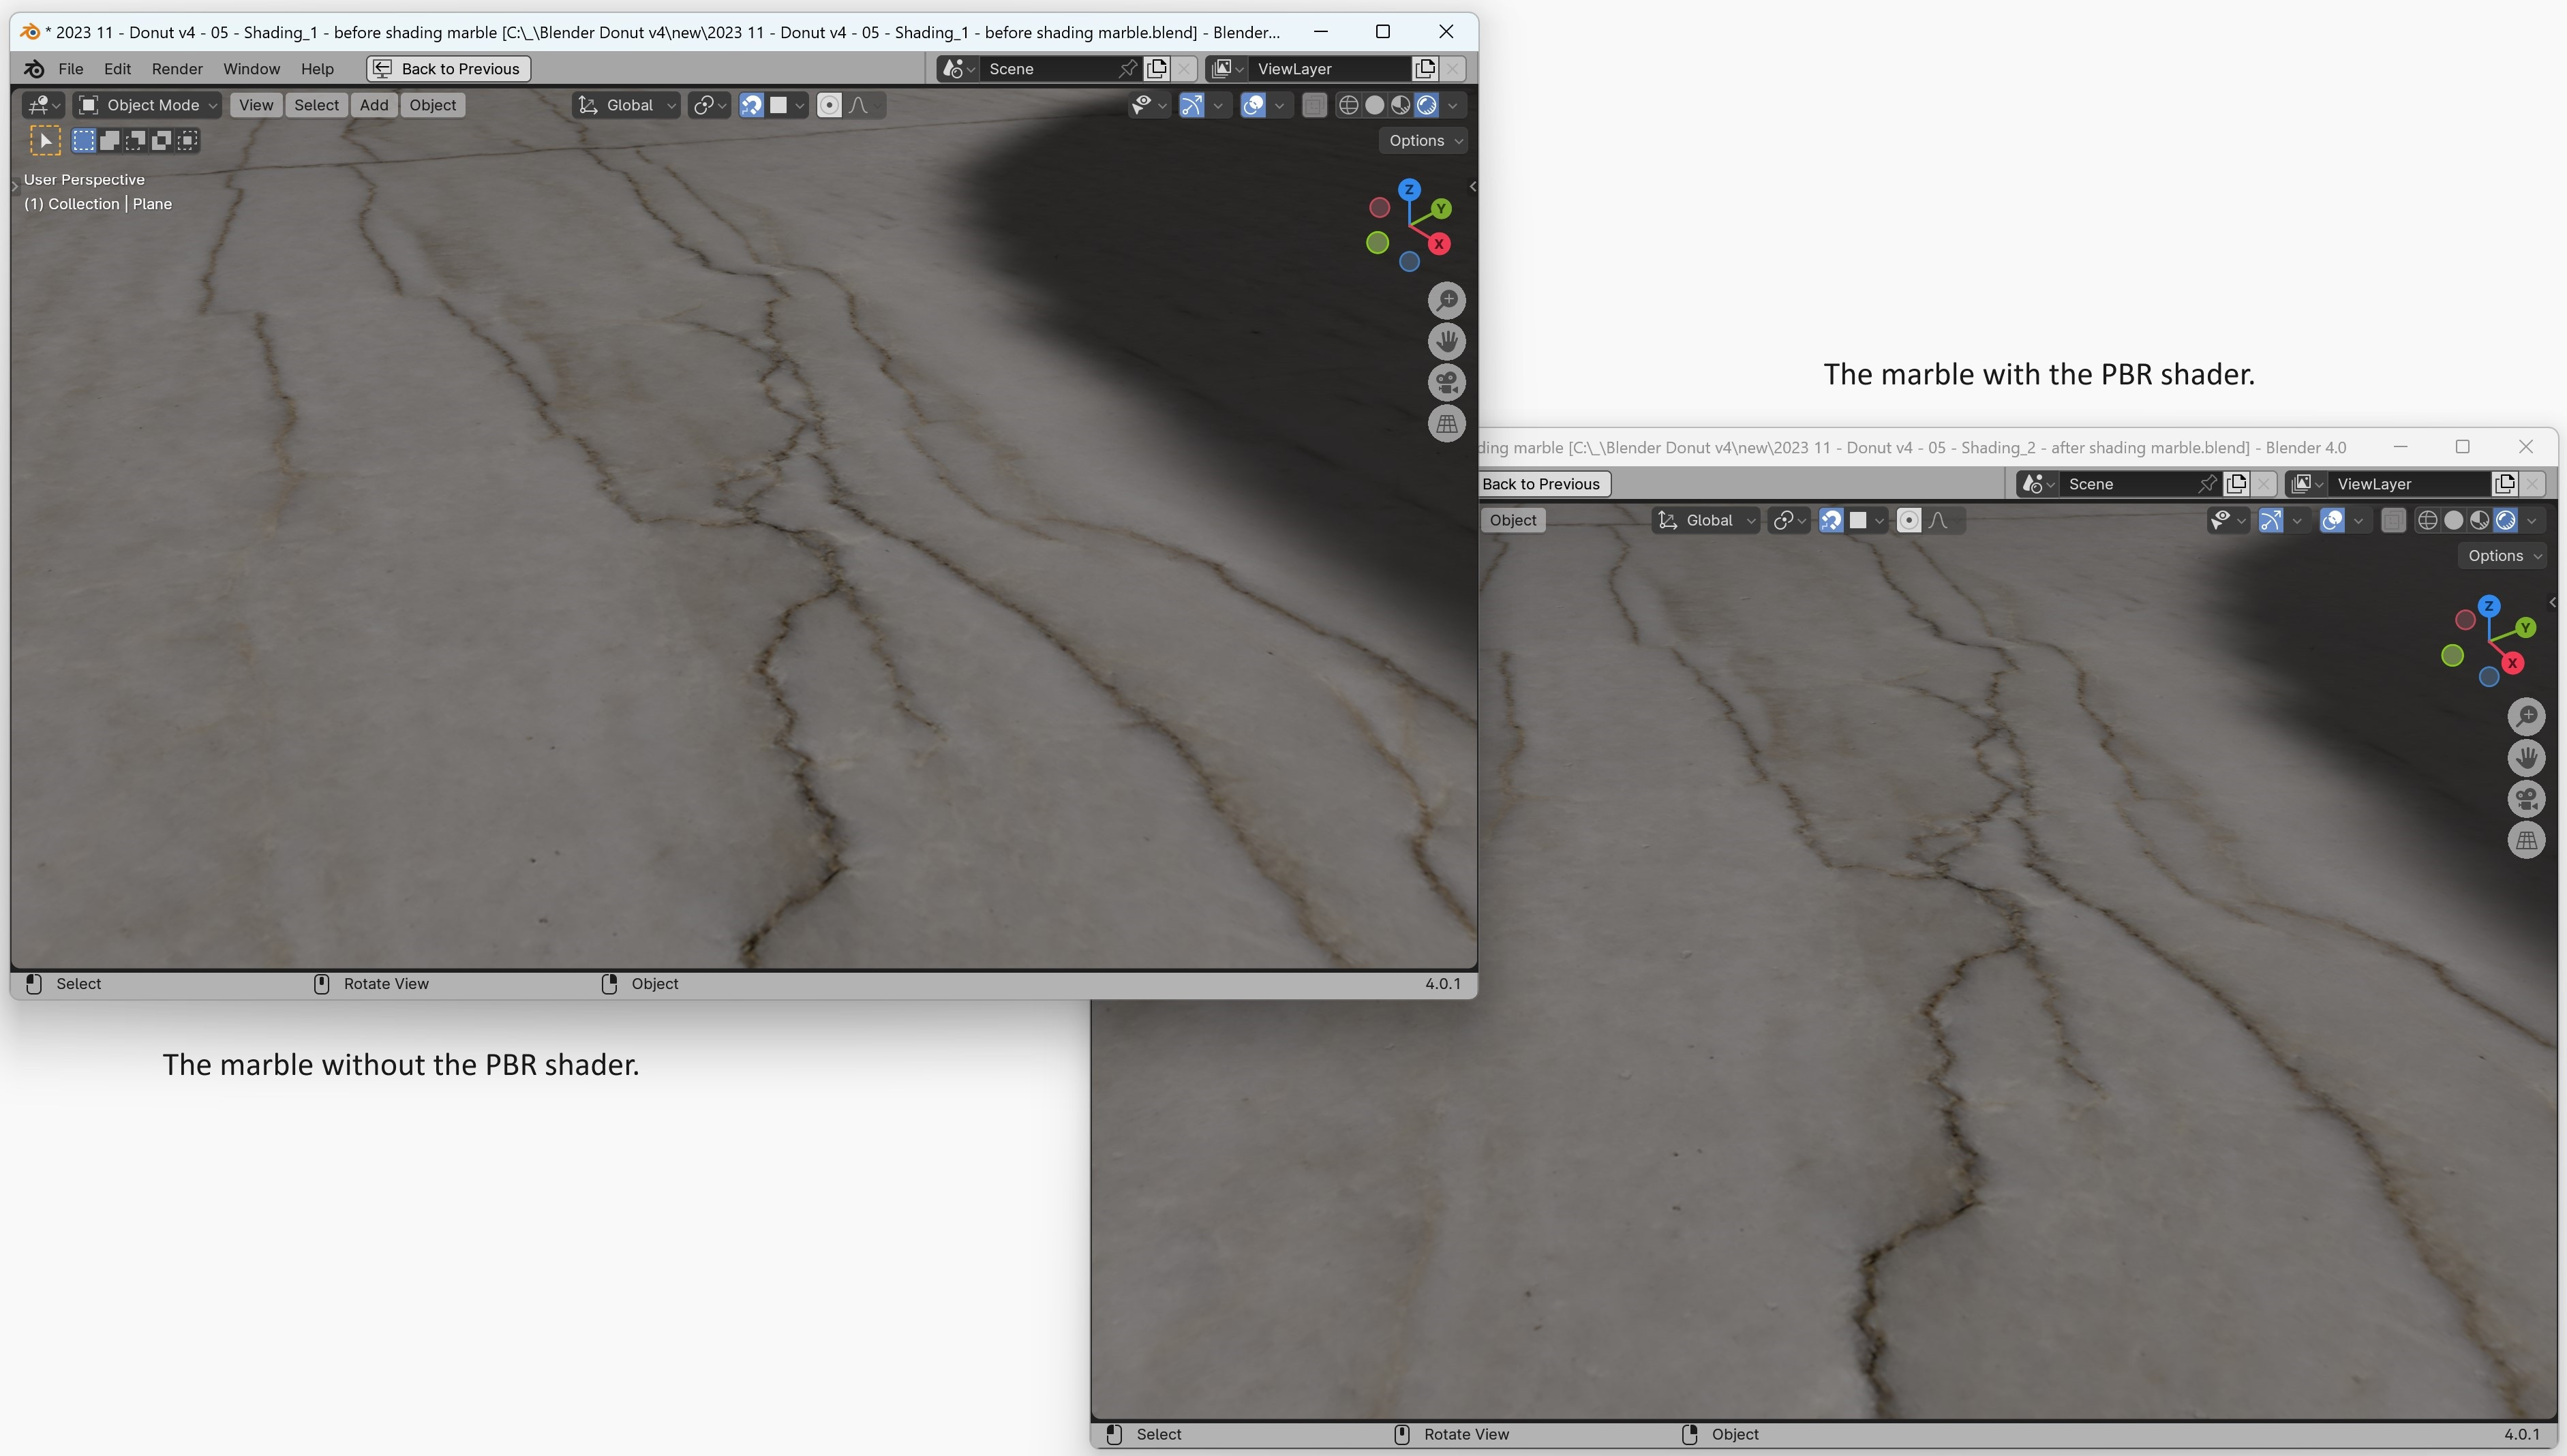The width and height of the screenshot is (2567, 1456).
Task: Click the pan hand icon near the navigation gizmo
Action: pos(1448,341)
